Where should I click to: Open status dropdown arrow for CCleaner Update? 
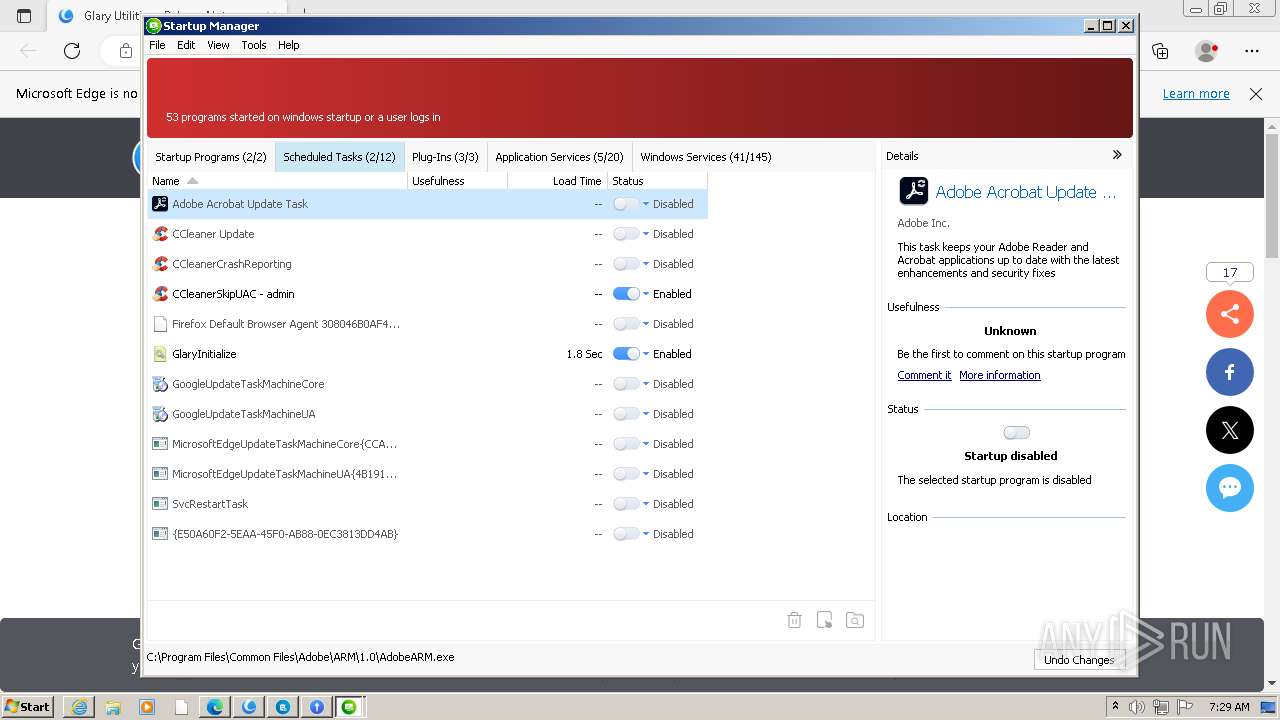(646, 234)
